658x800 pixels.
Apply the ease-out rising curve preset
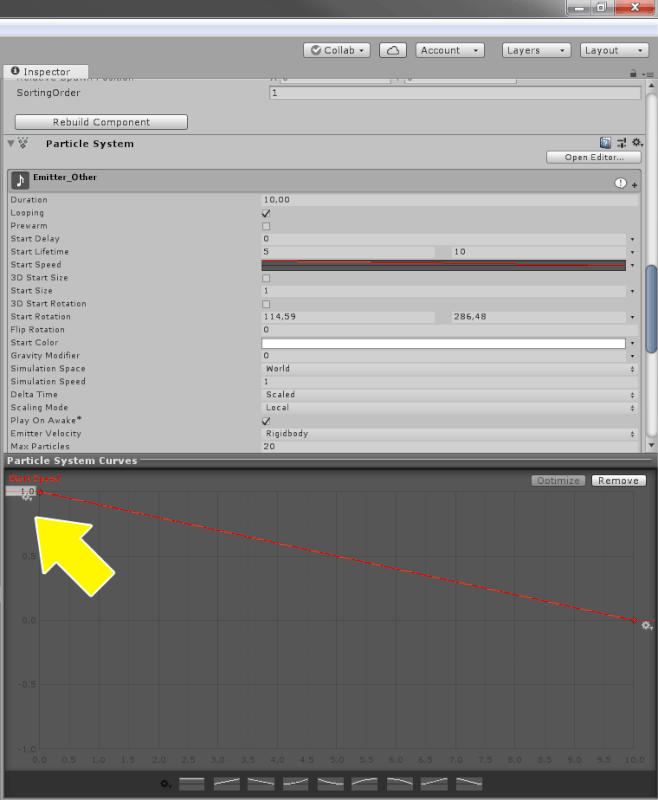point(365,784)
